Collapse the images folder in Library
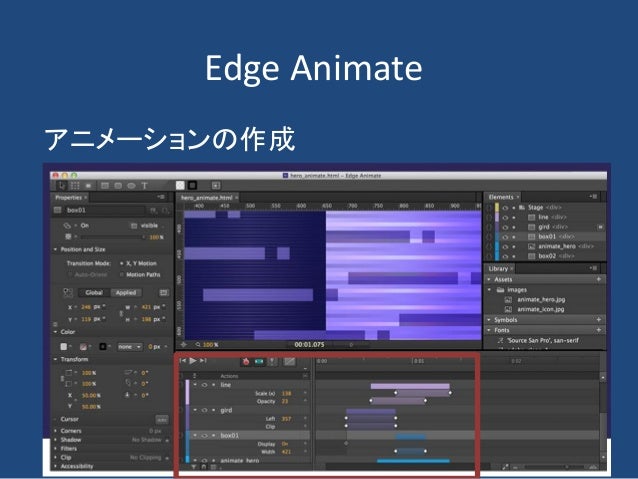638x479 pixels. coord(489,290)
